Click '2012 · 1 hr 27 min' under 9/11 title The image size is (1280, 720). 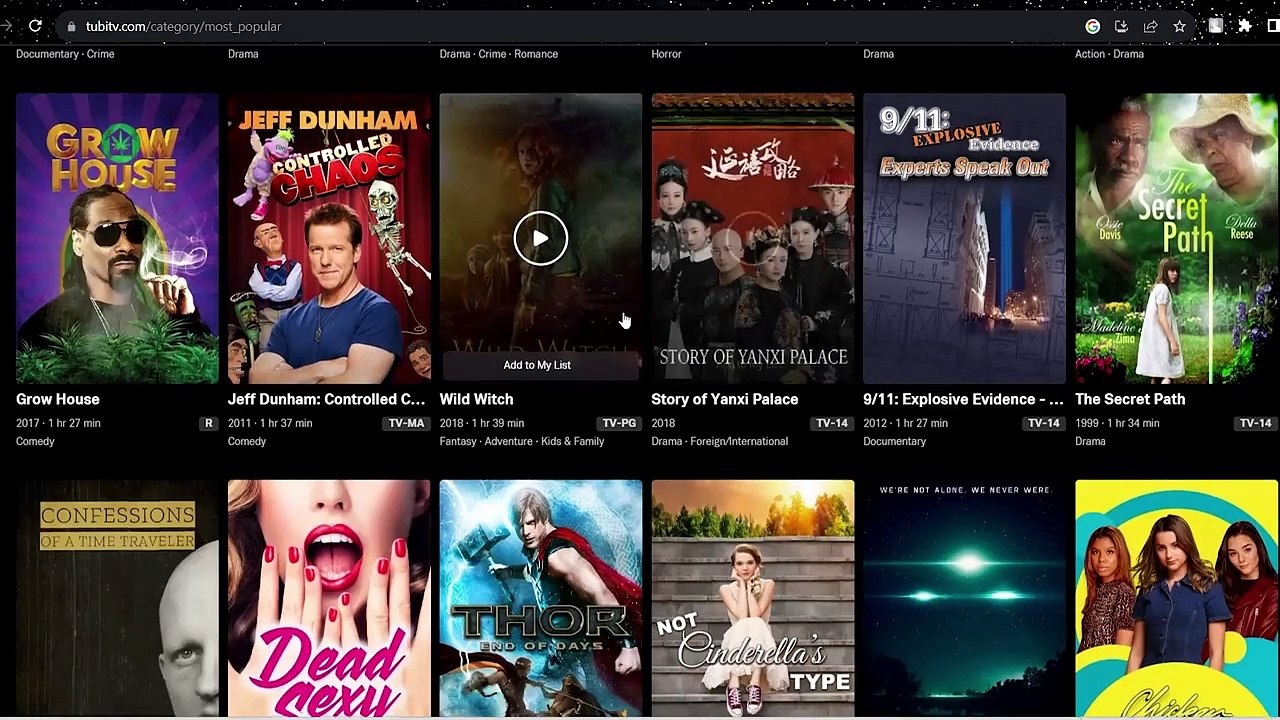(906, 423)
